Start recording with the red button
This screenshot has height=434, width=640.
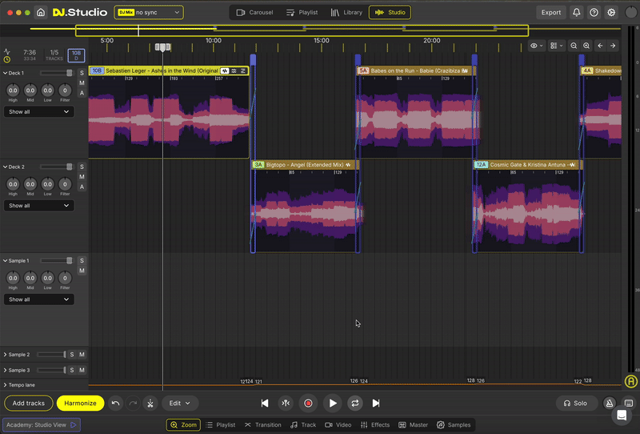coord(308,403)
